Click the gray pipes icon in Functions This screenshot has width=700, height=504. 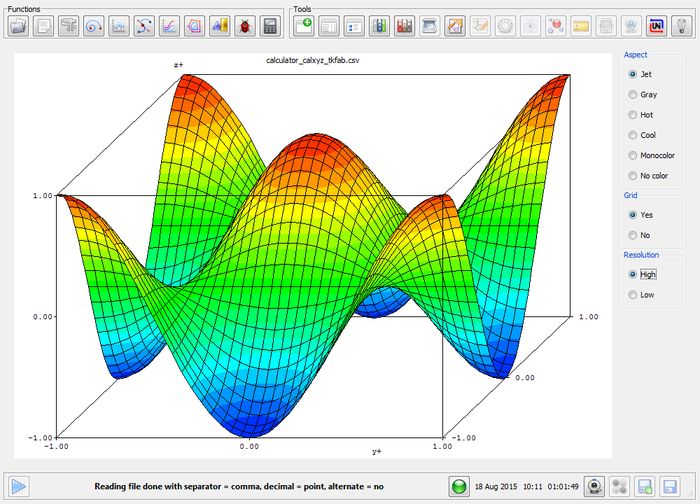tap(68, 26)
